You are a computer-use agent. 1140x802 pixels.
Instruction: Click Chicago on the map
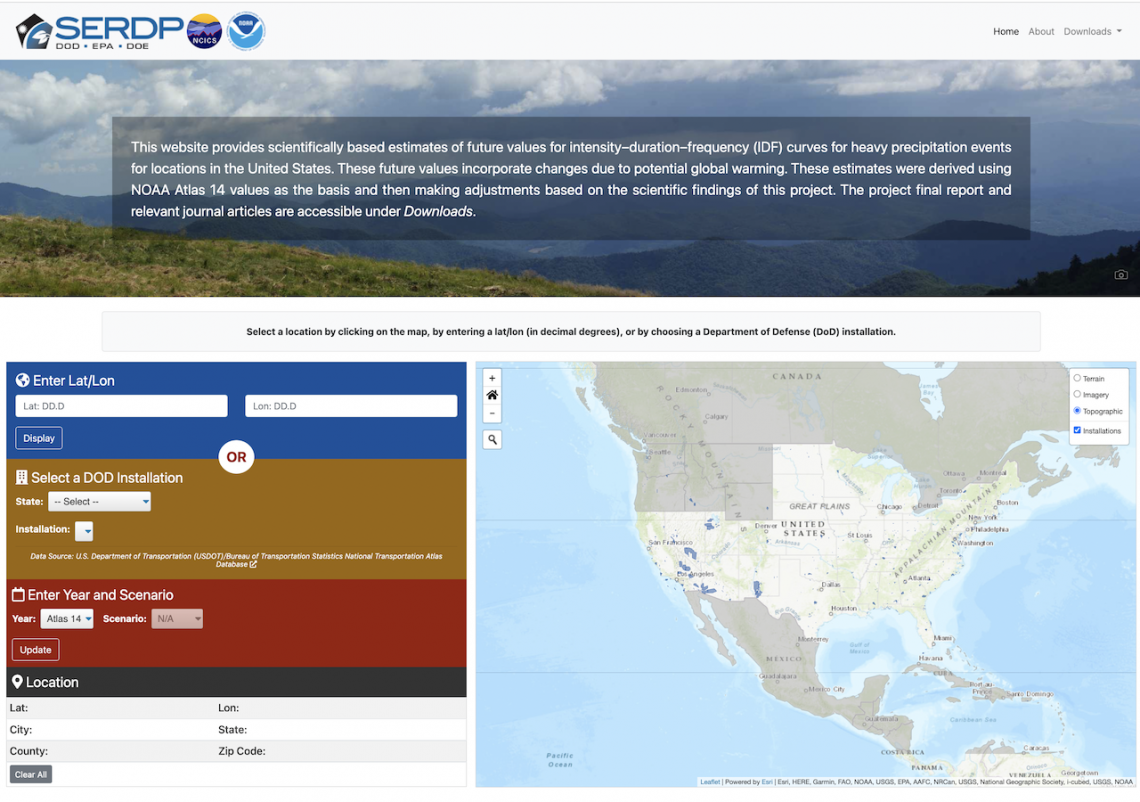889,507
